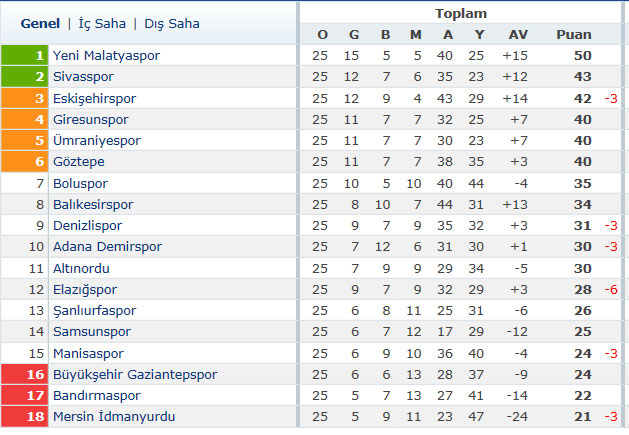This screenshot has height=435, width=629.
Task: Click the AV column header
Action: pyautogui.click(x=518, y=35)
